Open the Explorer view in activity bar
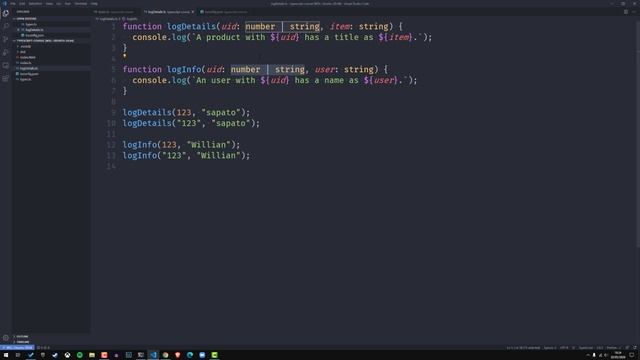The width and height of the screenshot is (640, 360). (x=6, y=13)
